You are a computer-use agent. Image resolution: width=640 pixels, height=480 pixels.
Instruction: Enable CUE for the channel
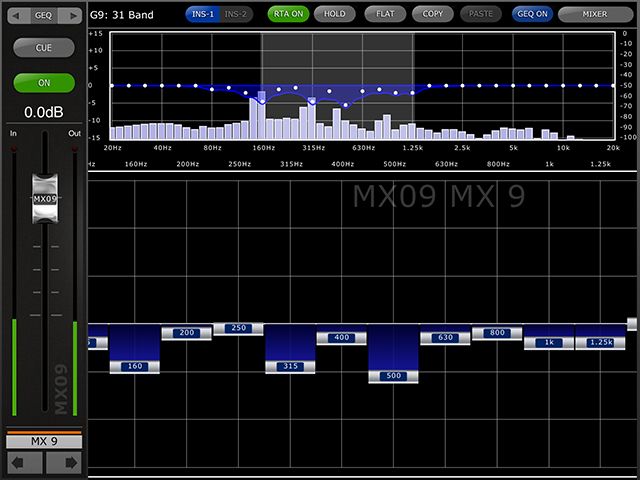[x=43, y=48]
